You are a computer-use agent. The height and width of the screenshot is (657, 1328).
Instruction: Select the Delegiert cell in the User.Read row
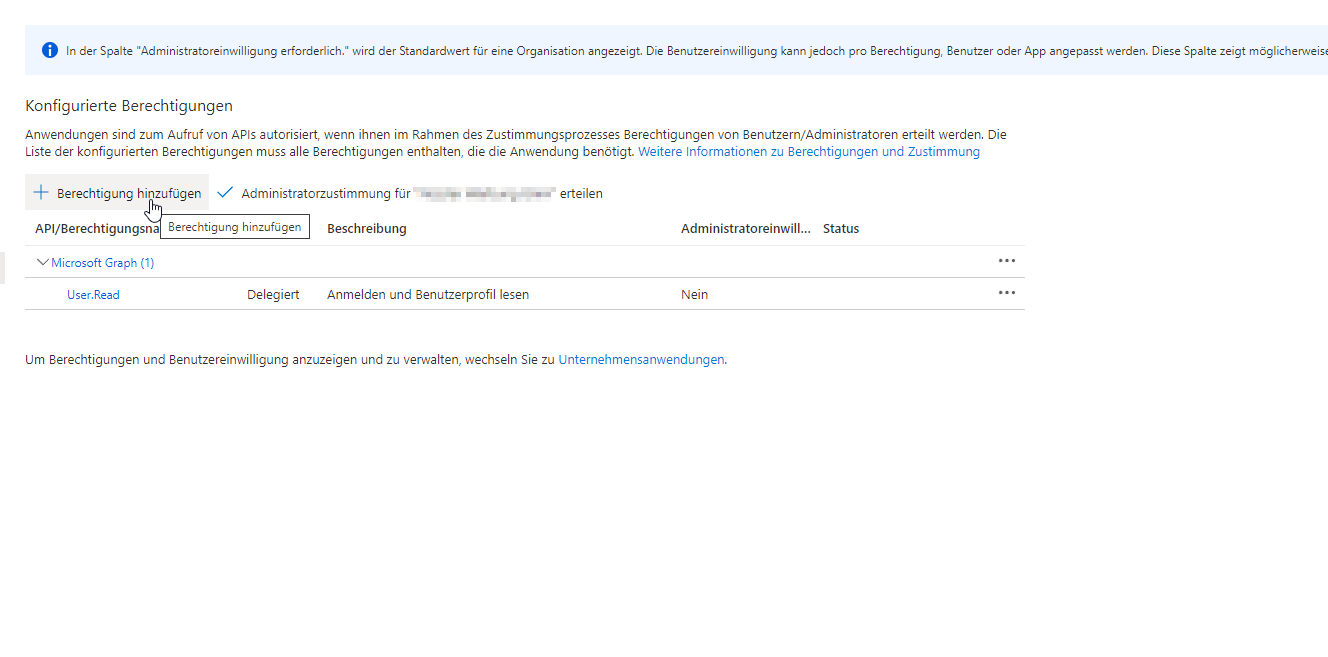click(273, 295)
